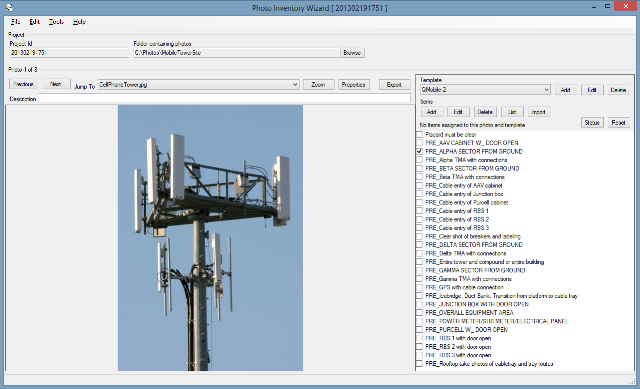Click the template Delete button

[x=618, y=90]
